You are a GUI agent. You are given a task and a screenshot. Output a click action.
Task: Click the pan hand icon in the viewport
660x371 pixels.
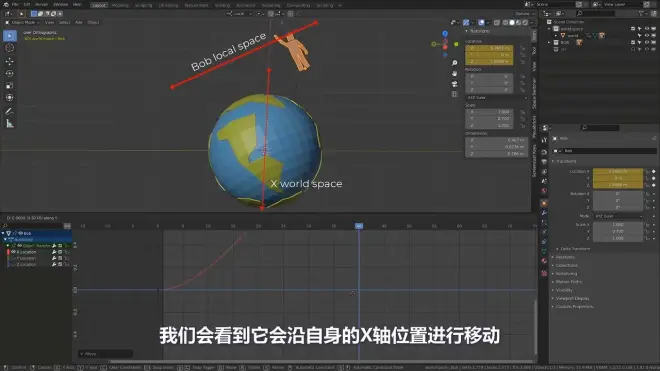[455, 73]
